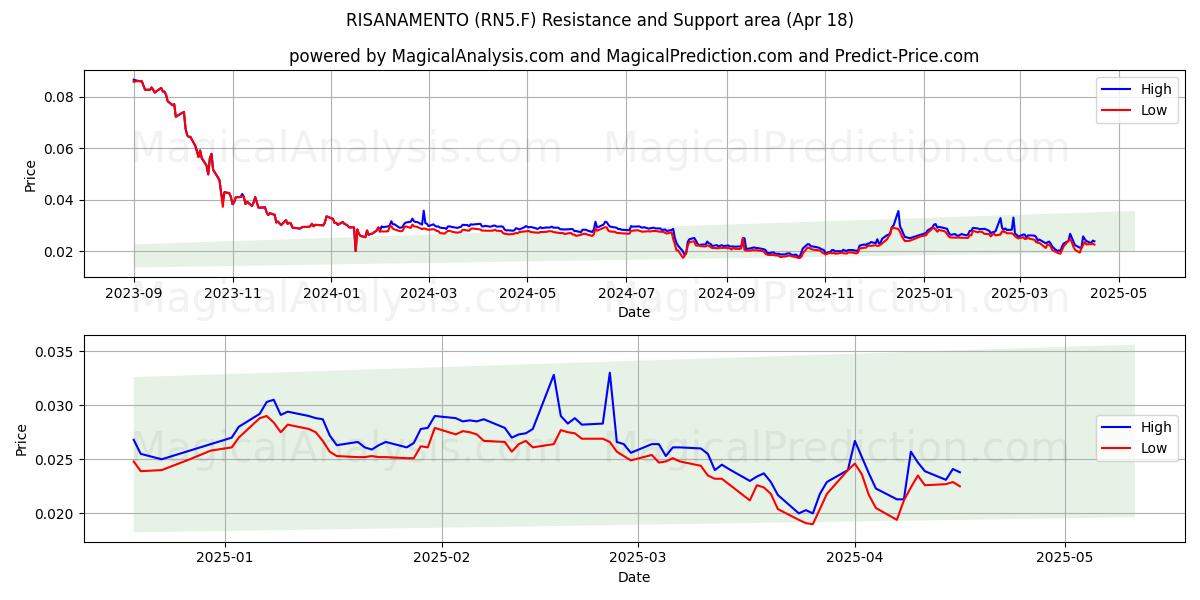
Task: Click top chart y-axis value '0.06'
Action: coord(60,149)
